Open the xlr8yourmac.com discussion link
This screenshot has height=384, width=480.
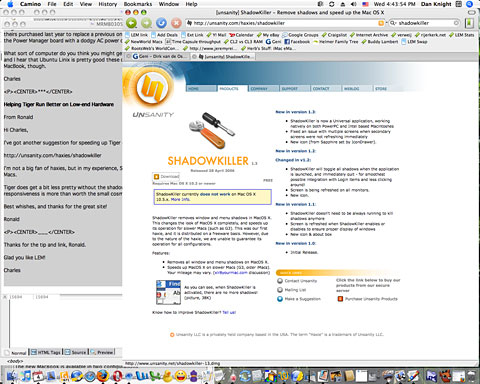tap(230, 273)
